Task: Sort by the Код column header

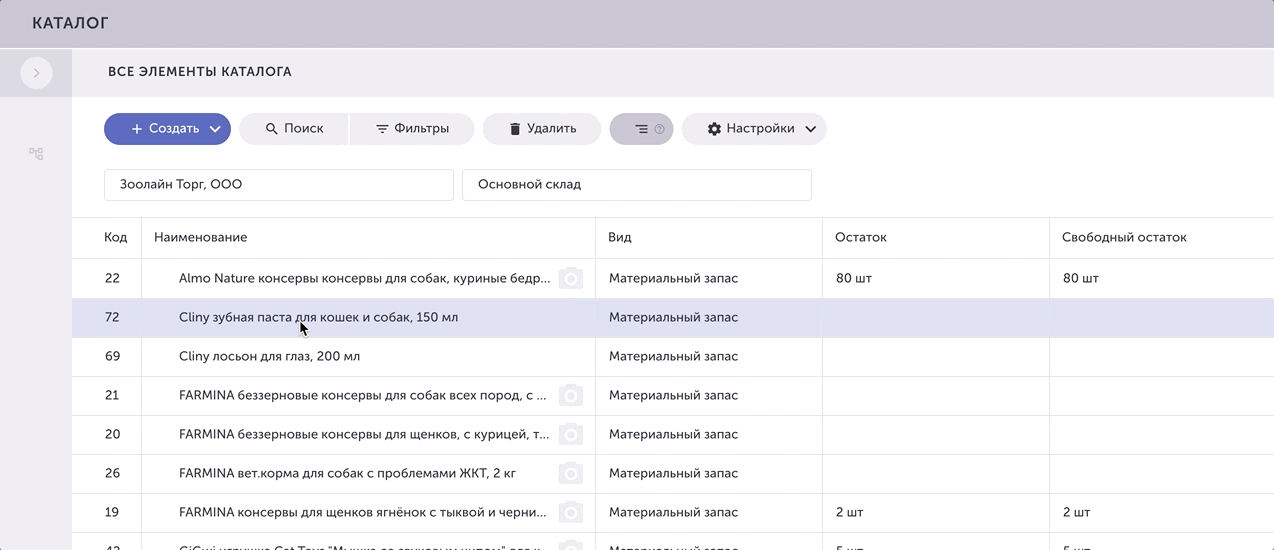Action: [x=116, y=238]
